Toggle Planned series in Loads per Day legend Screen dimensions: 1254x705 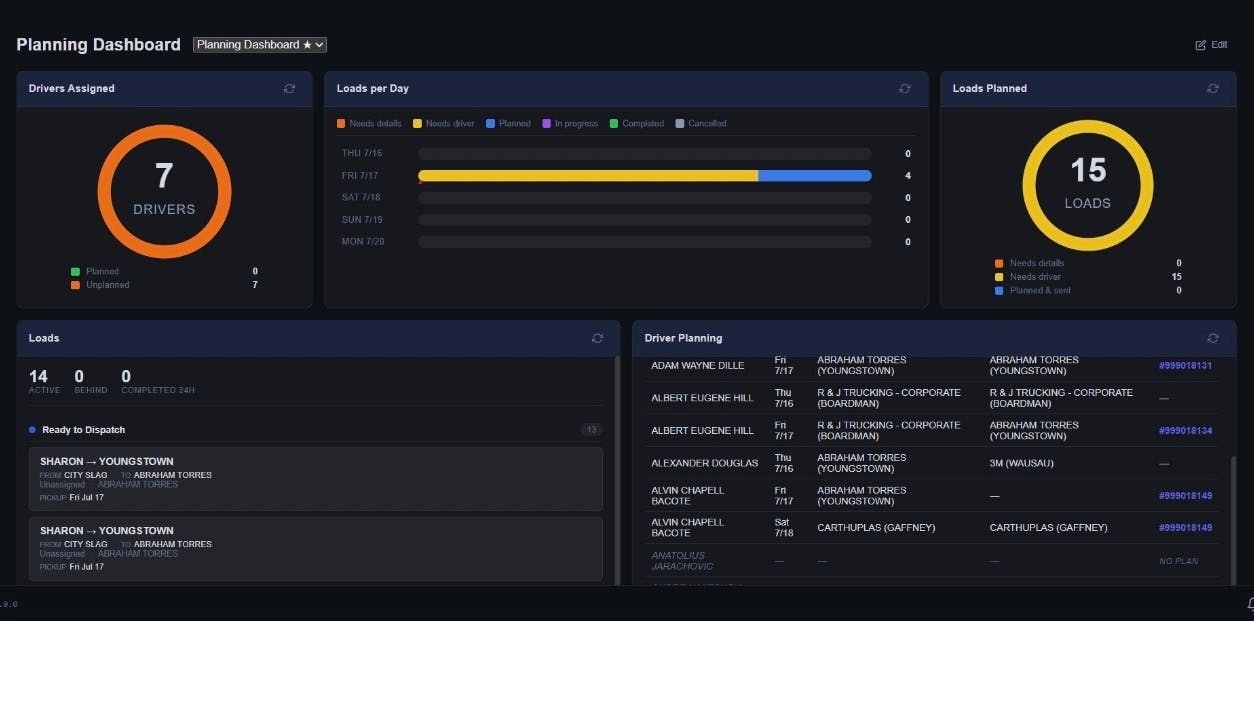pos(508,124)
